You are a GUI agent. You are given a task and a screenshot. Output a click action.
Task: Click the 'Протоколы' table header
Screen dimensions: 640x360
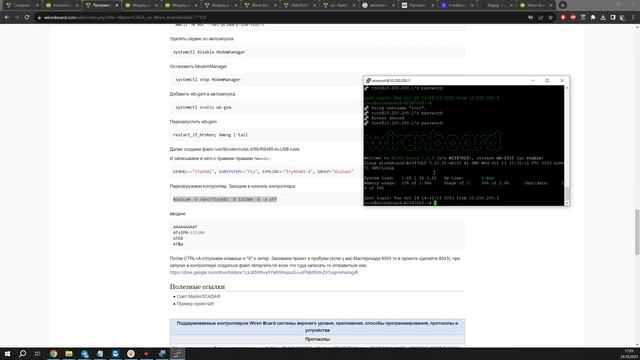click(317, 339)
